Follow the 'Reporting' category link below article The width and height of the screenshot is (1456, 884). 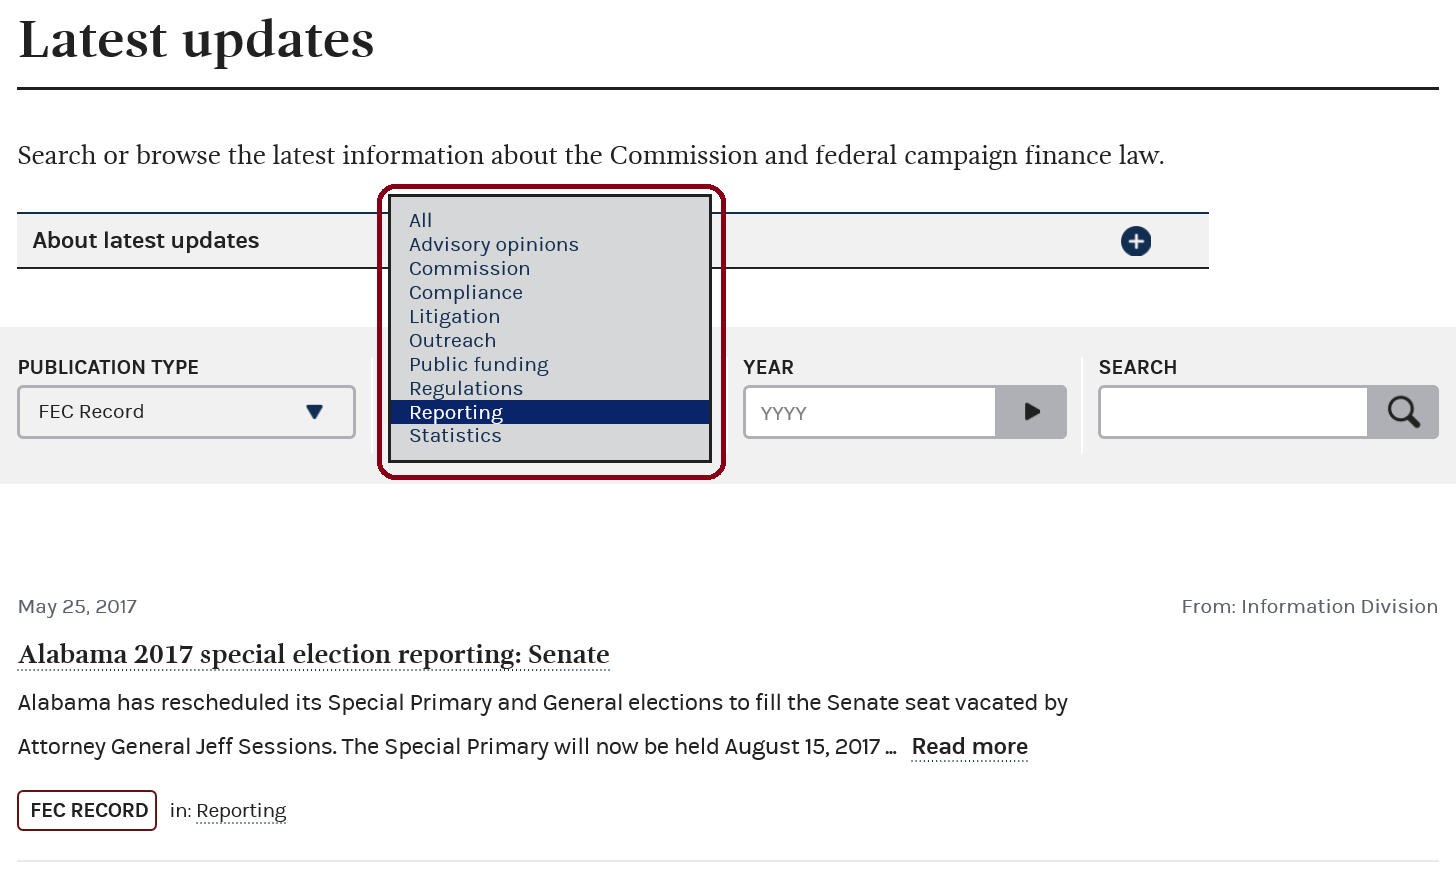point(241,811)
